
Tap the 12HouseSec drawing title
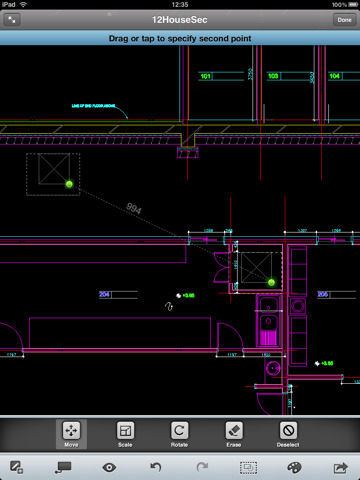180,20
